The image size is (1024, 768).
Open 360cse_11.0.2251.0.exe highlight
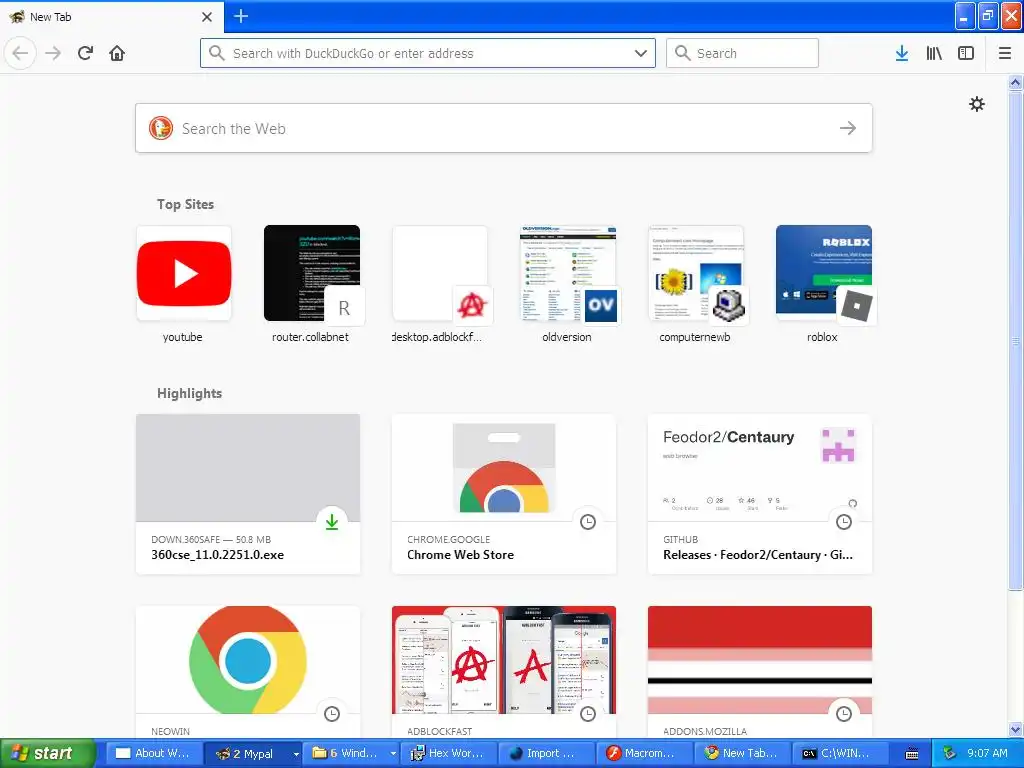tap(248, 494)
